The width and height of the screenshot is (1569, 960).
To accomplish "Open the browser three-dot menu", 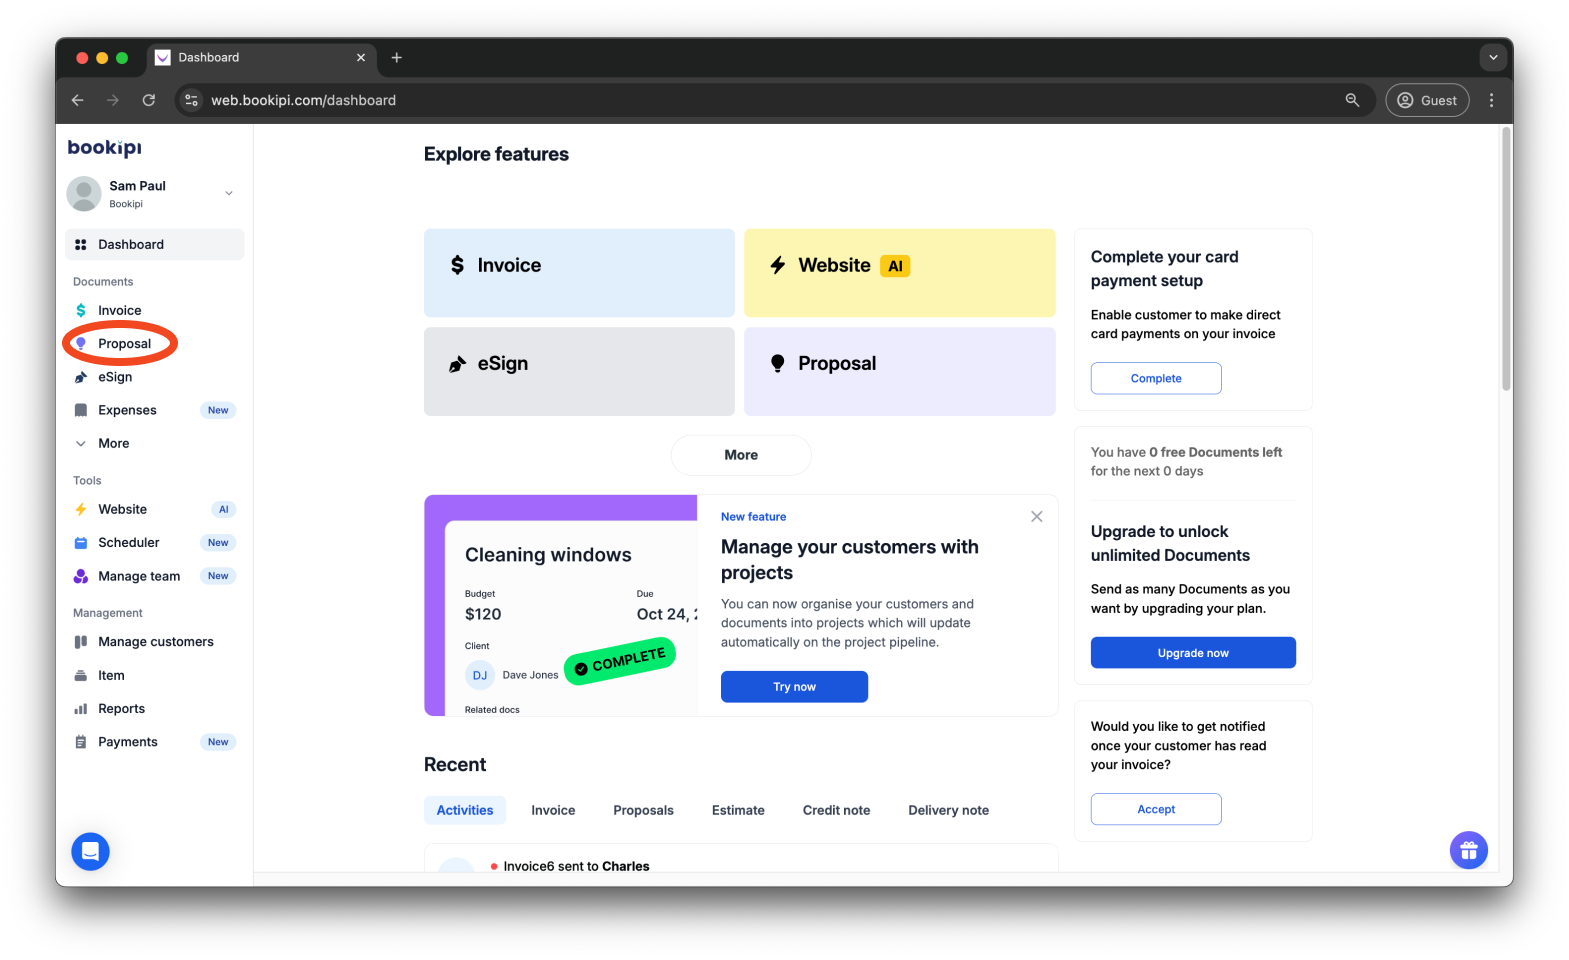I will [x=1491, y=100].
